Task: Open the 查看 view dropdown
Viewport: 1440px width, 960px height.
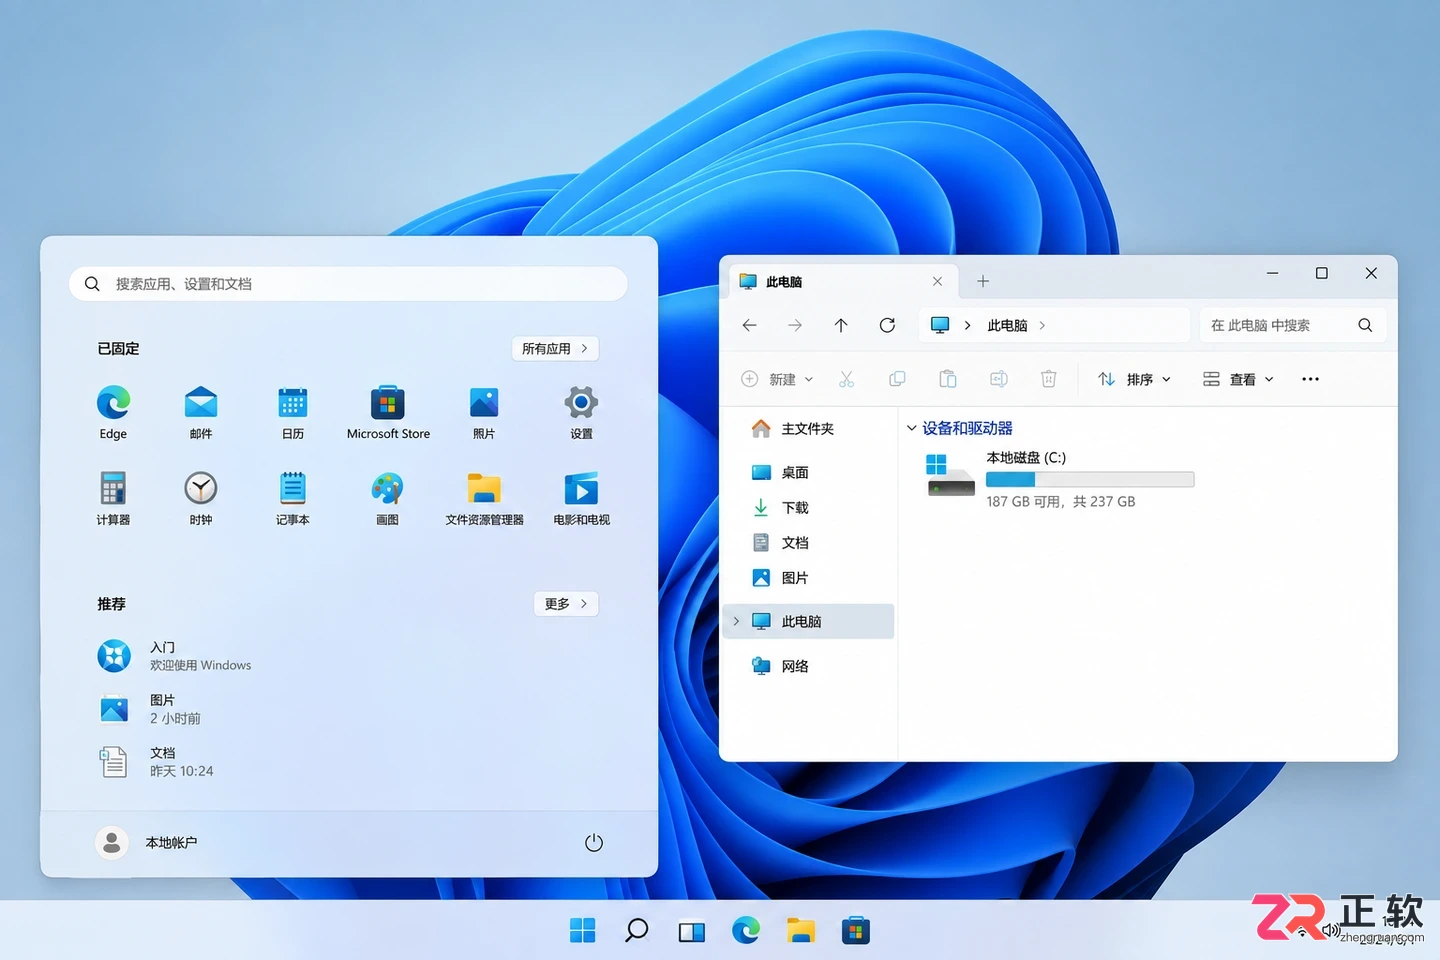Action: tap(1238, 379)
